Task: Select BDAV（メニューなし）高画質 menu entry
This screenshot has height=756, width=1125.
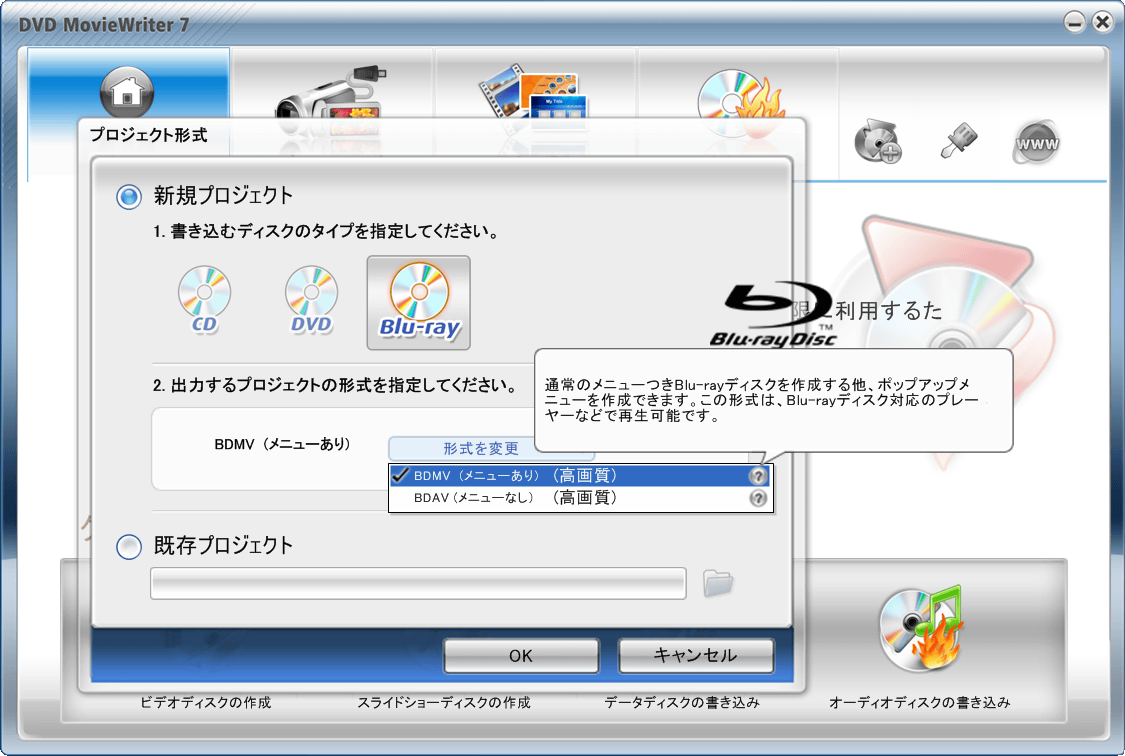Action: [x=580, y=498]
